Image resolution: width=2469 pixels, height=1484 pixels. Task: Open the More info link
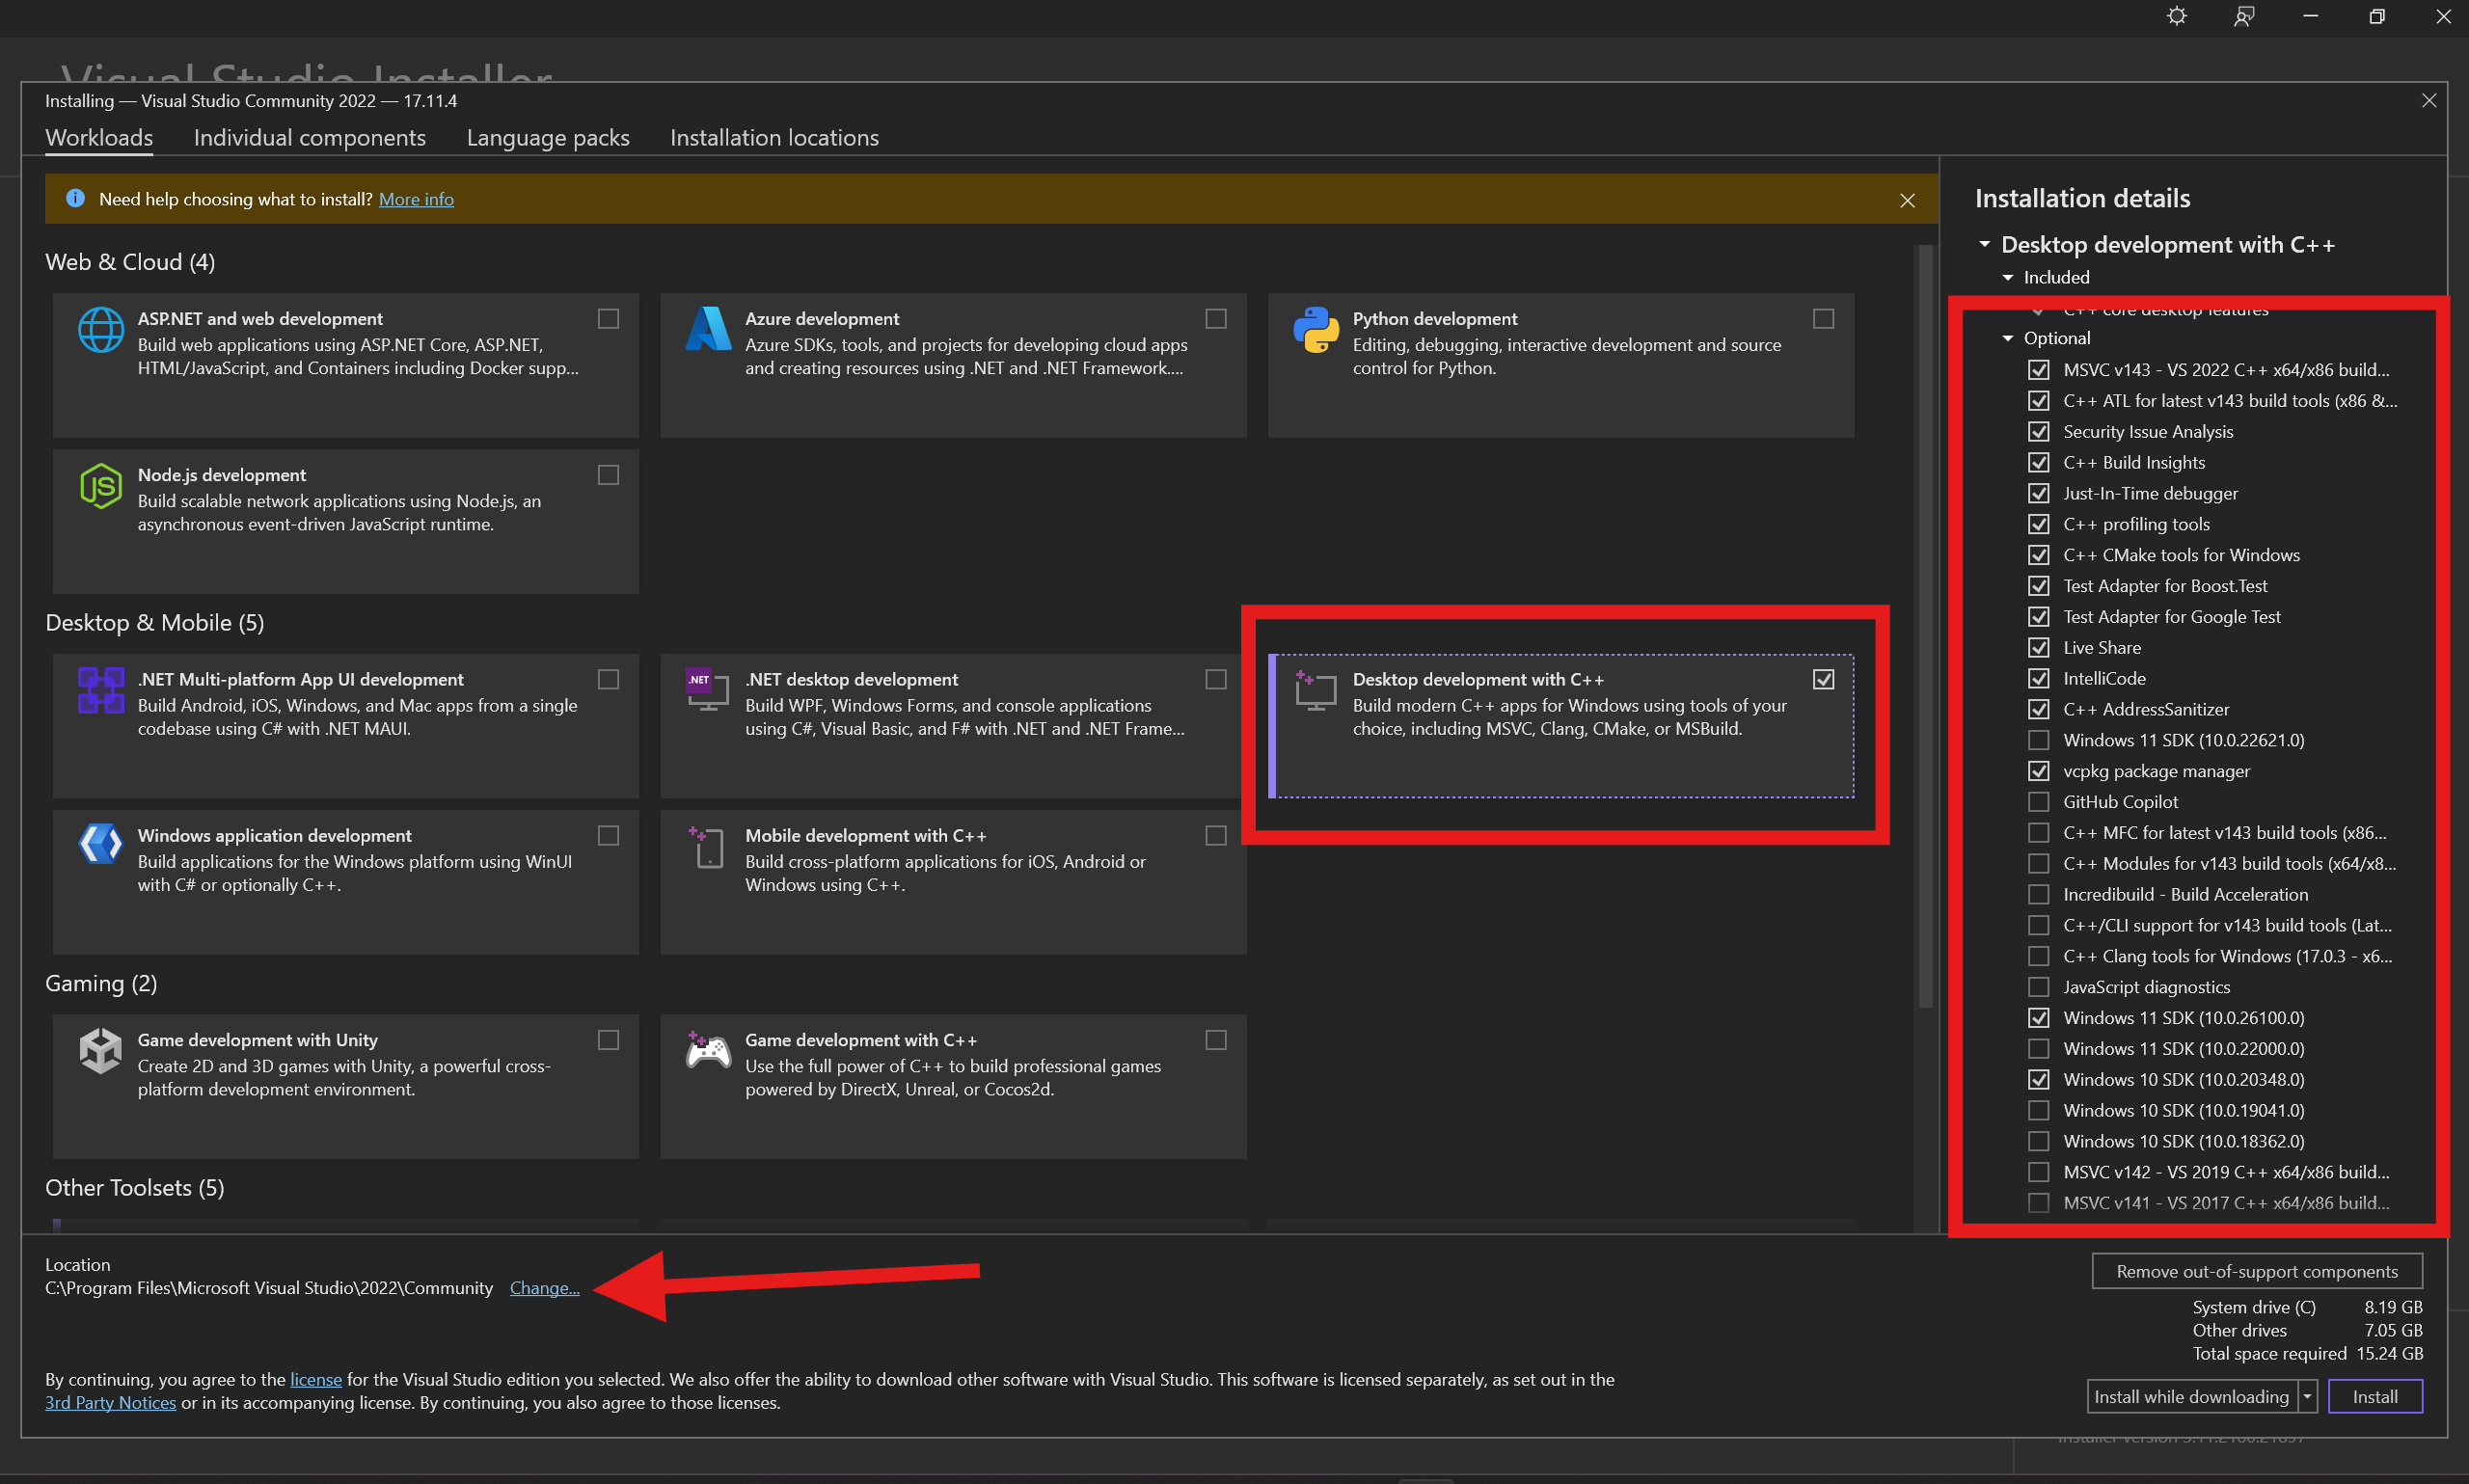[x=416, y=199]
